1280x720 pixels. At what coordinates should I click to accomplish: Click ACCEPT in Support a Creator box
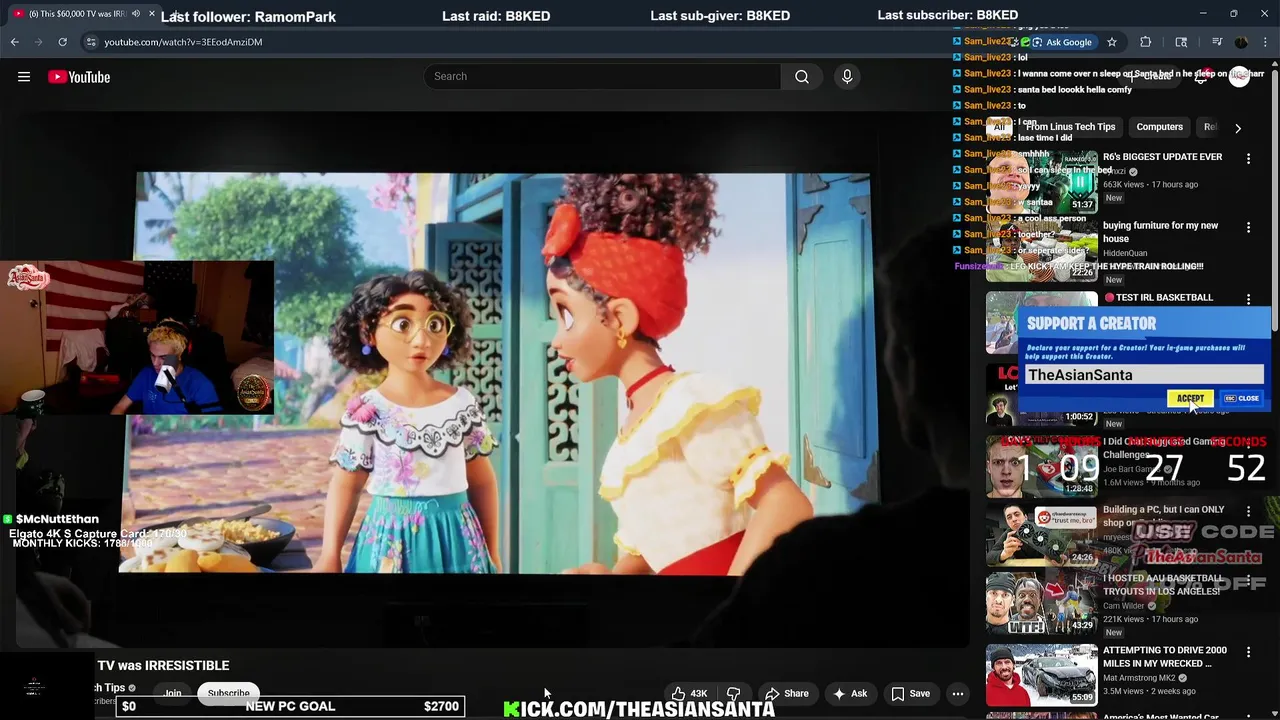point(1190,398)
